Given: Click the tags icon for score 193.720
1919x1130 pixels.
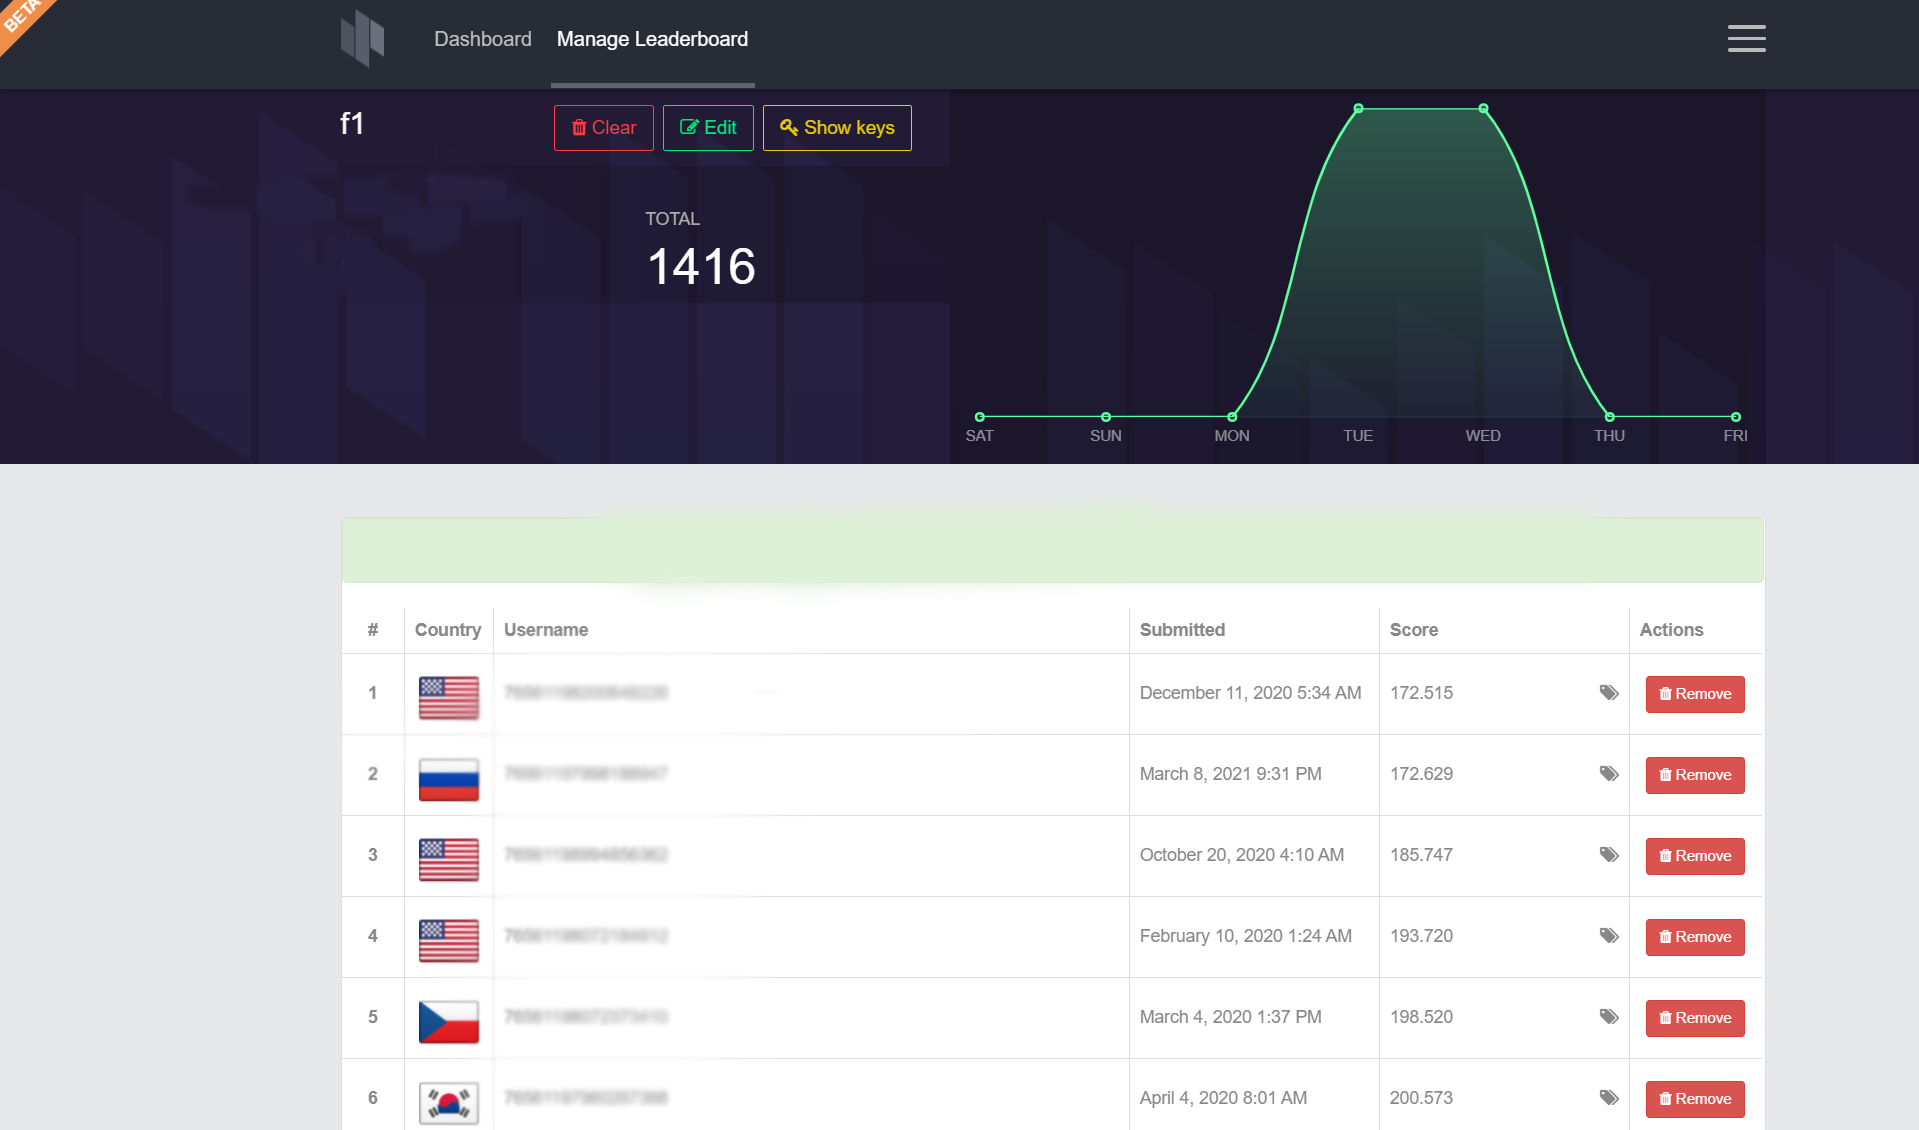Looking at the screenshot, I should tap(1608, 936).
